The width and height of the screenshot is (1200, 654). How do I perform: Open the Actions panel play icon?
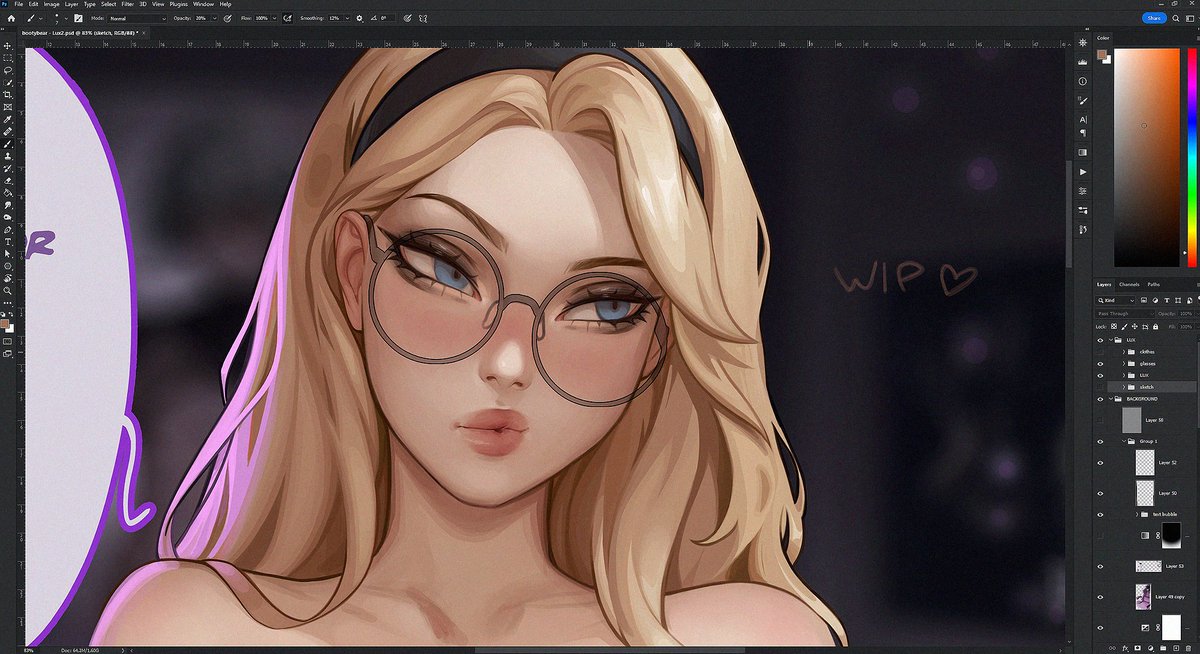[1083, 171]
